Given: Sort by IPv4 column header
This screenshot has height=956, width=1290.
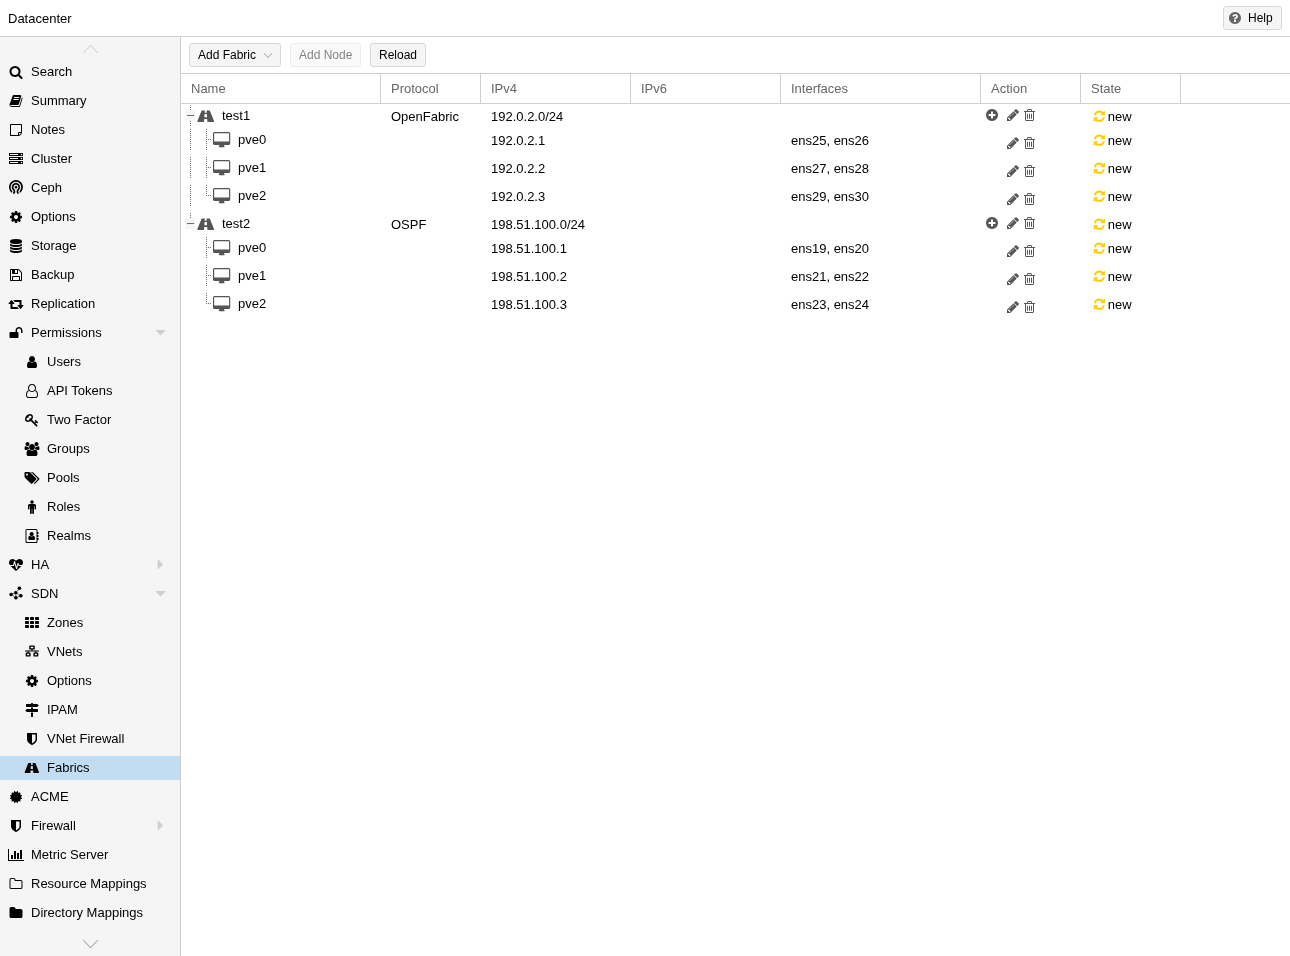Looking at the screenshot, I should [556, 89].
